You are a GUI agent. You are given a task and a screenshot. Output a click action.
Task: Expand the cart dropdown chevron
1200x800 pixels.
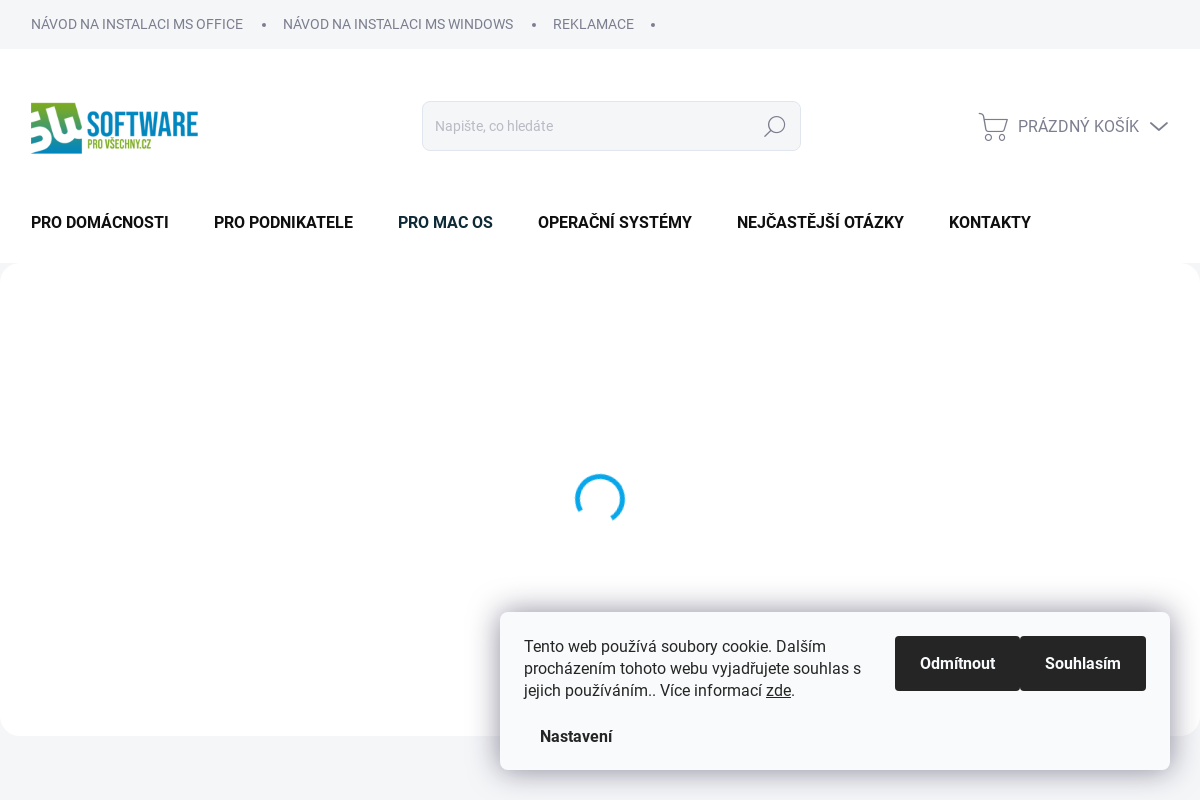pos(1159,127)
